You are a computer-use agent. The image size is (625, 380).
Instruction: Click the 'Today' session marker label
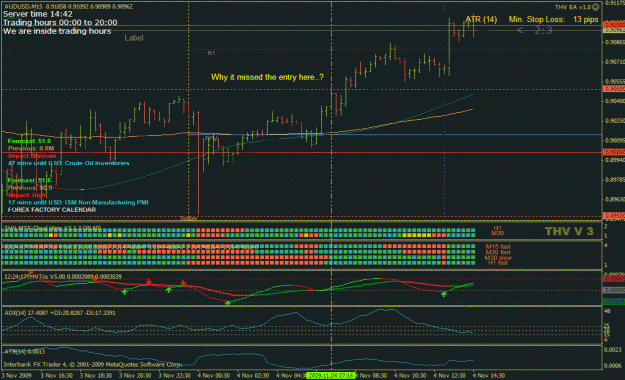click(188, 218)
